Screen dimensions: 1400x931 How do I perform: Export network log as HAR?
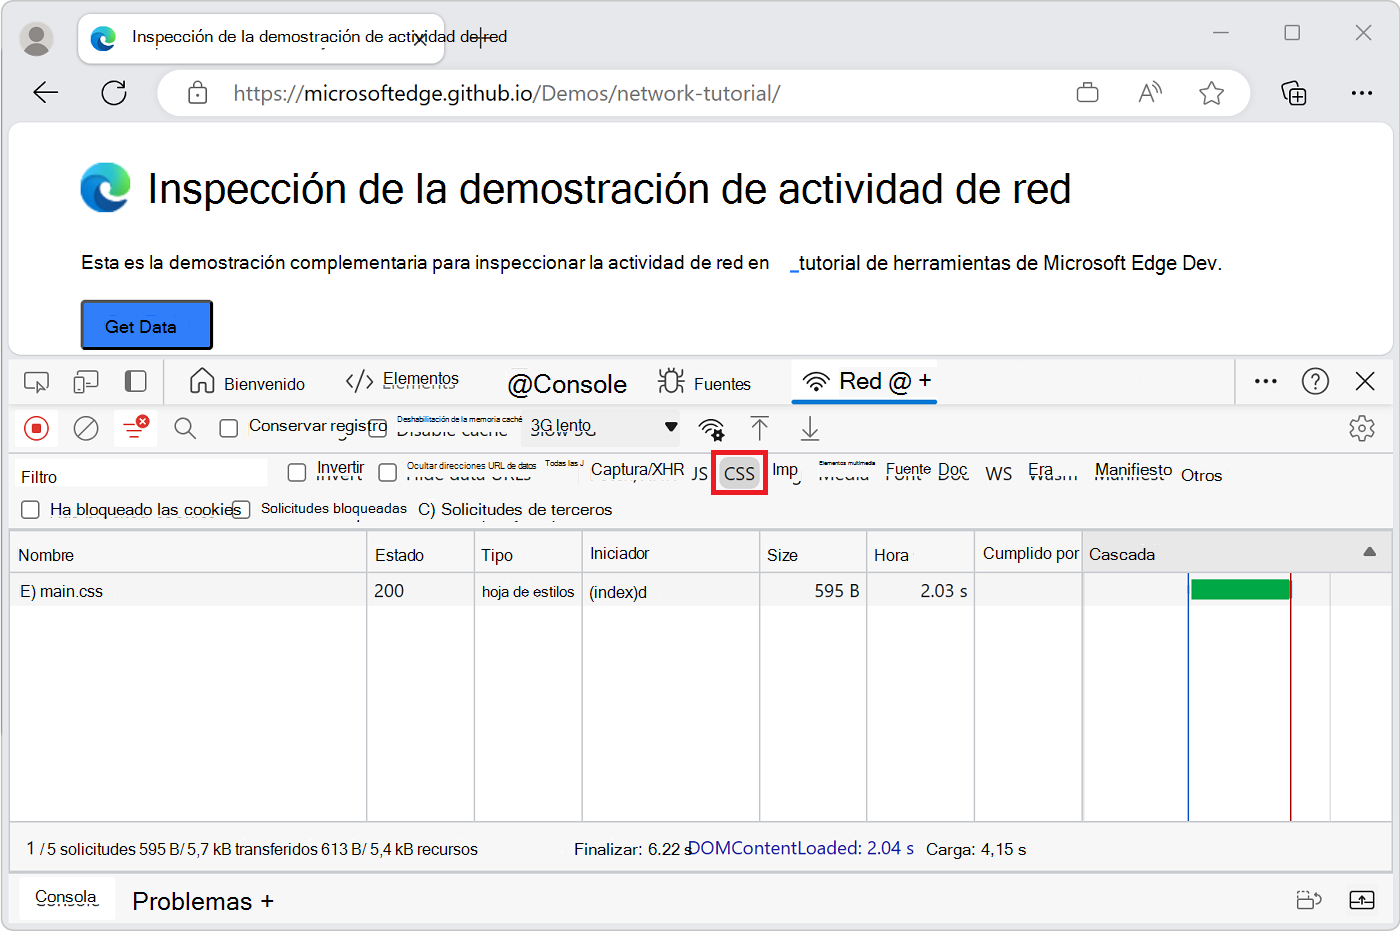810,428
